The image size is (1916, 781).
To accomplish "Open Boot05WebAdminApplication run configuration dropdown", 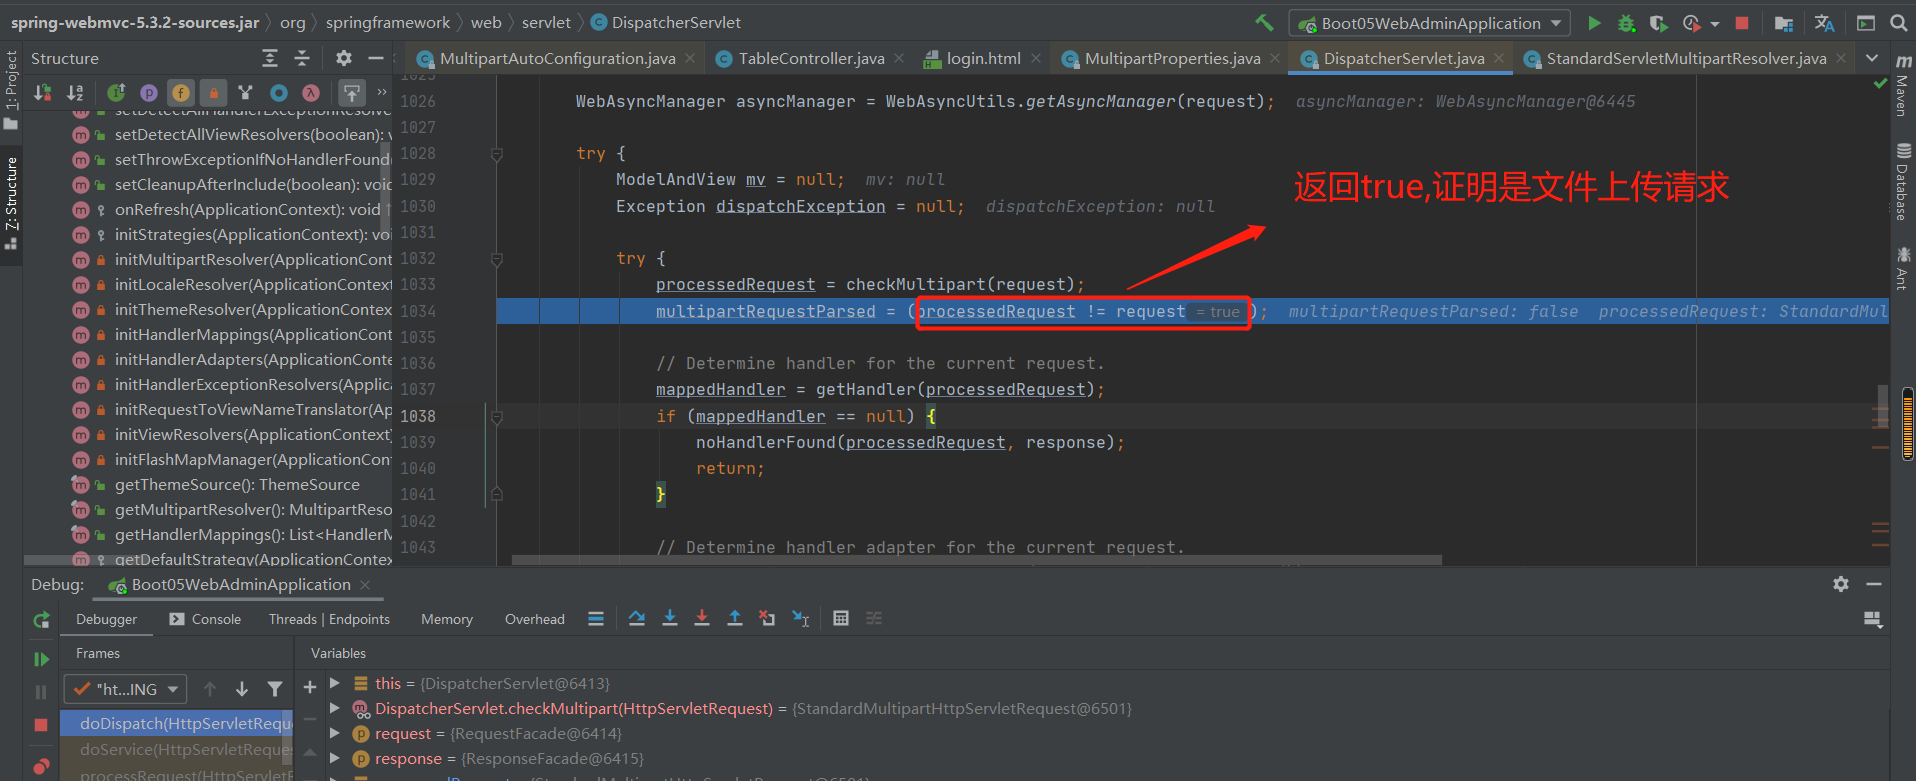I will (x=1430, y=23).
